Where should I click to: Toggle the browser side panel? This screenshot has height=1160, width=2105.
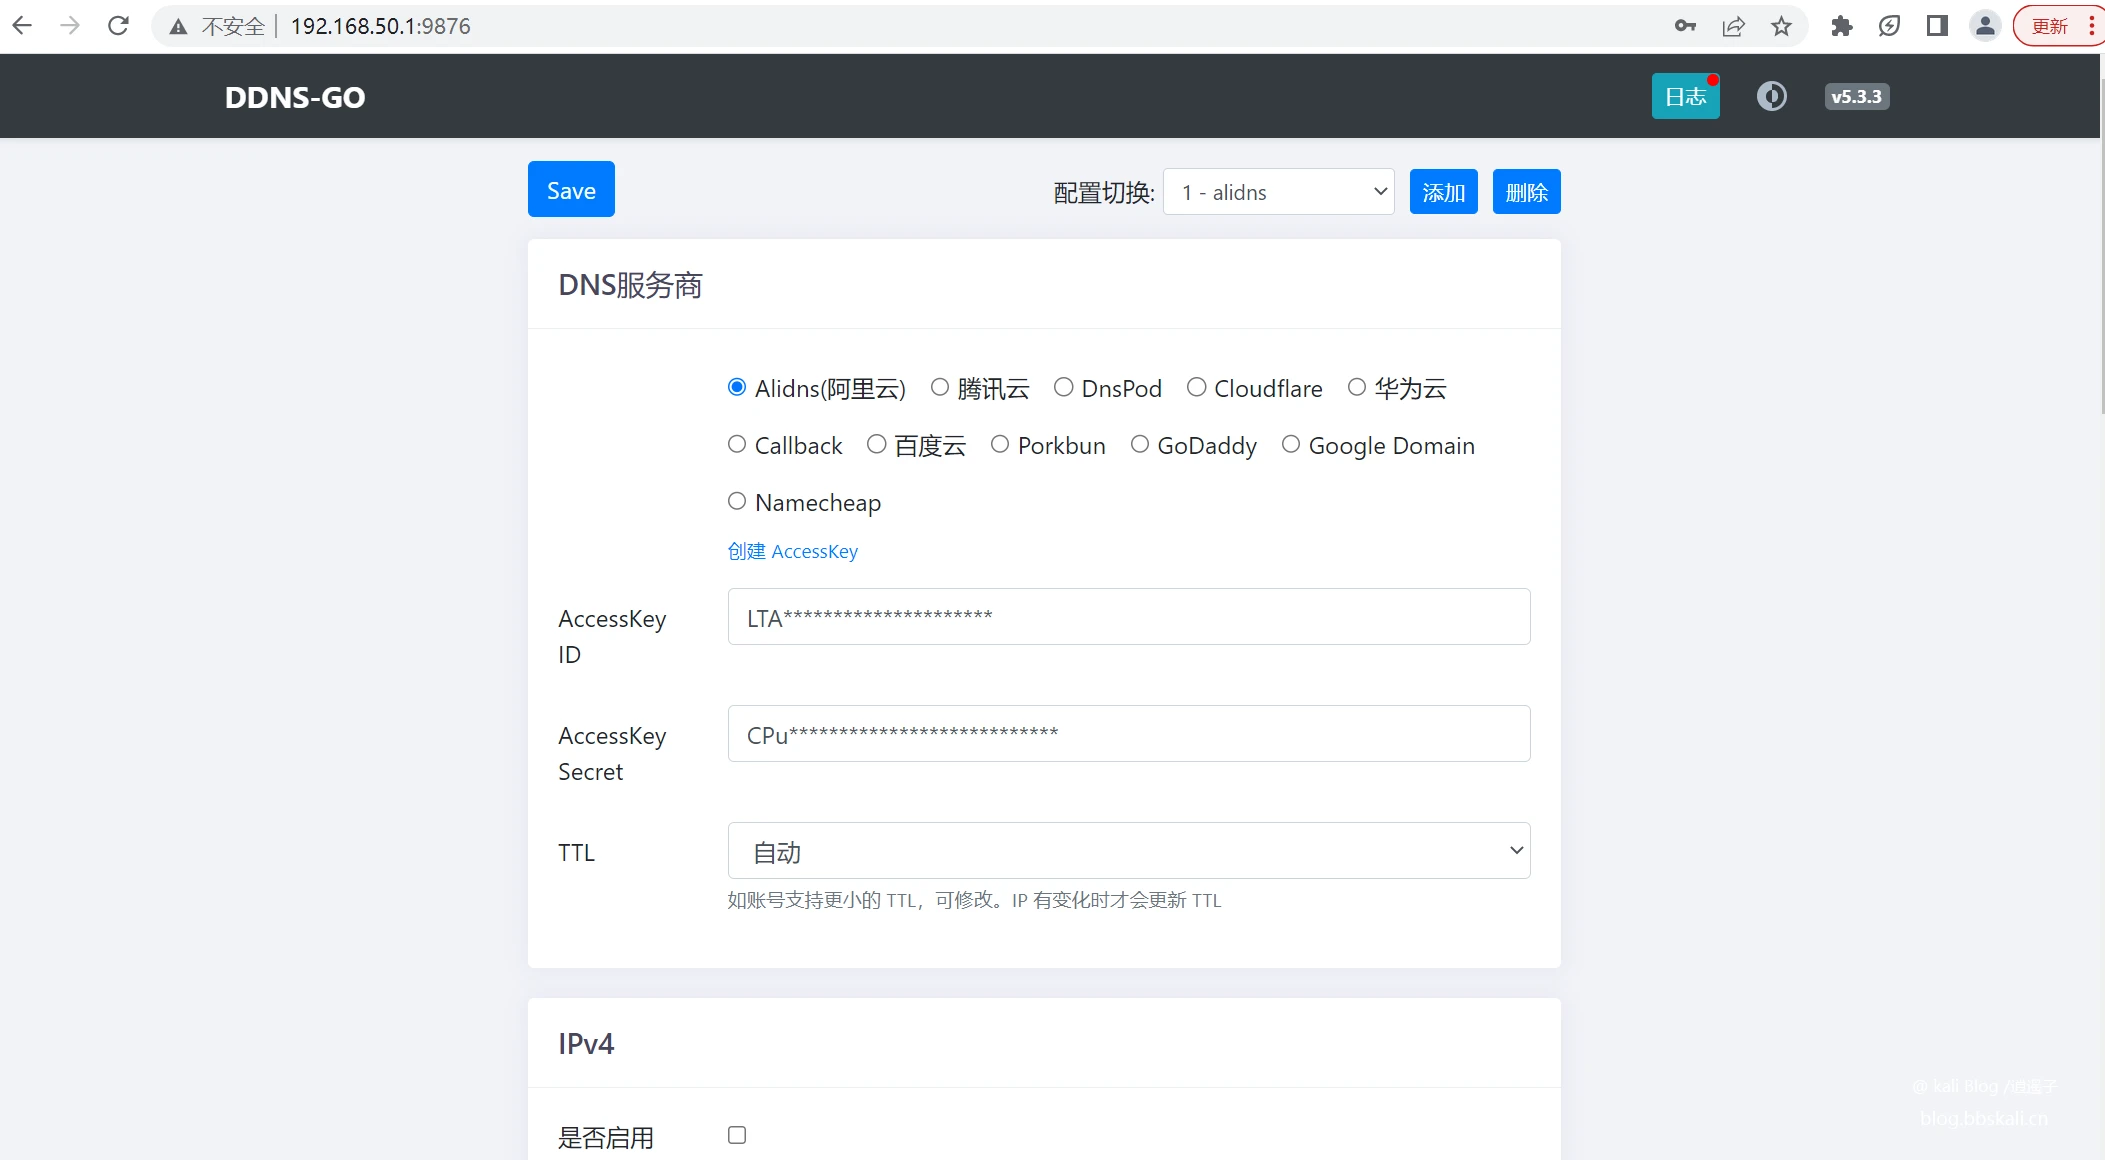[x=1937, y=26]
